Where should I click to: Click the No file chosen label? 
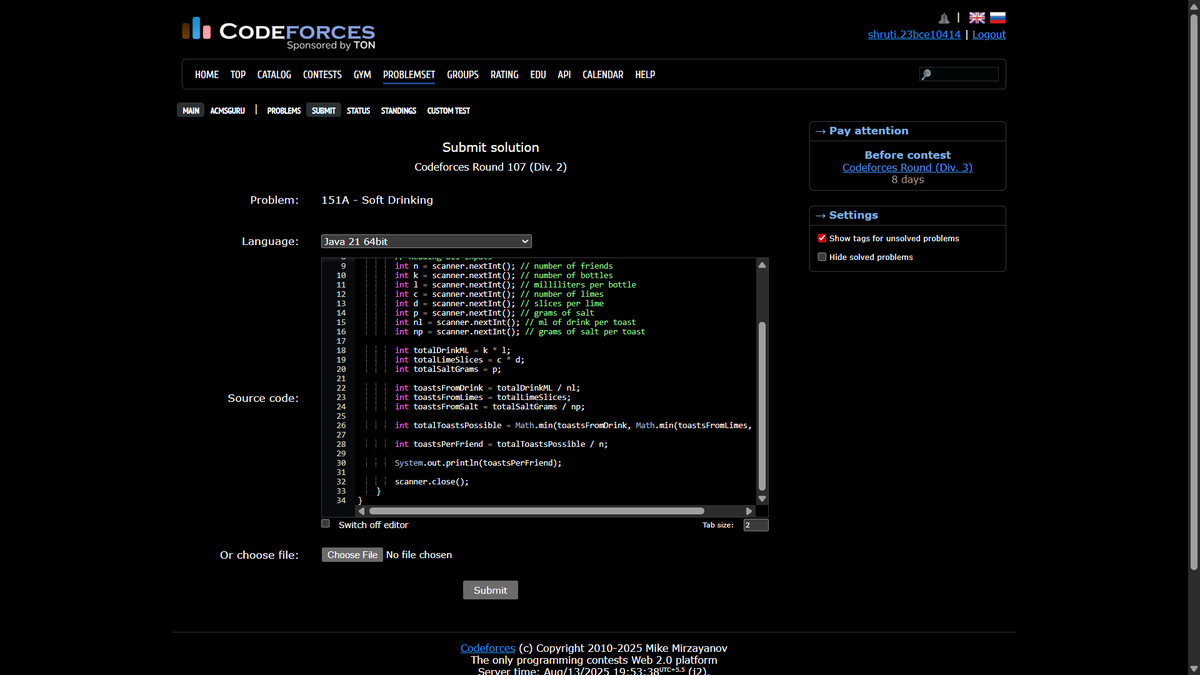click(419, 555)
